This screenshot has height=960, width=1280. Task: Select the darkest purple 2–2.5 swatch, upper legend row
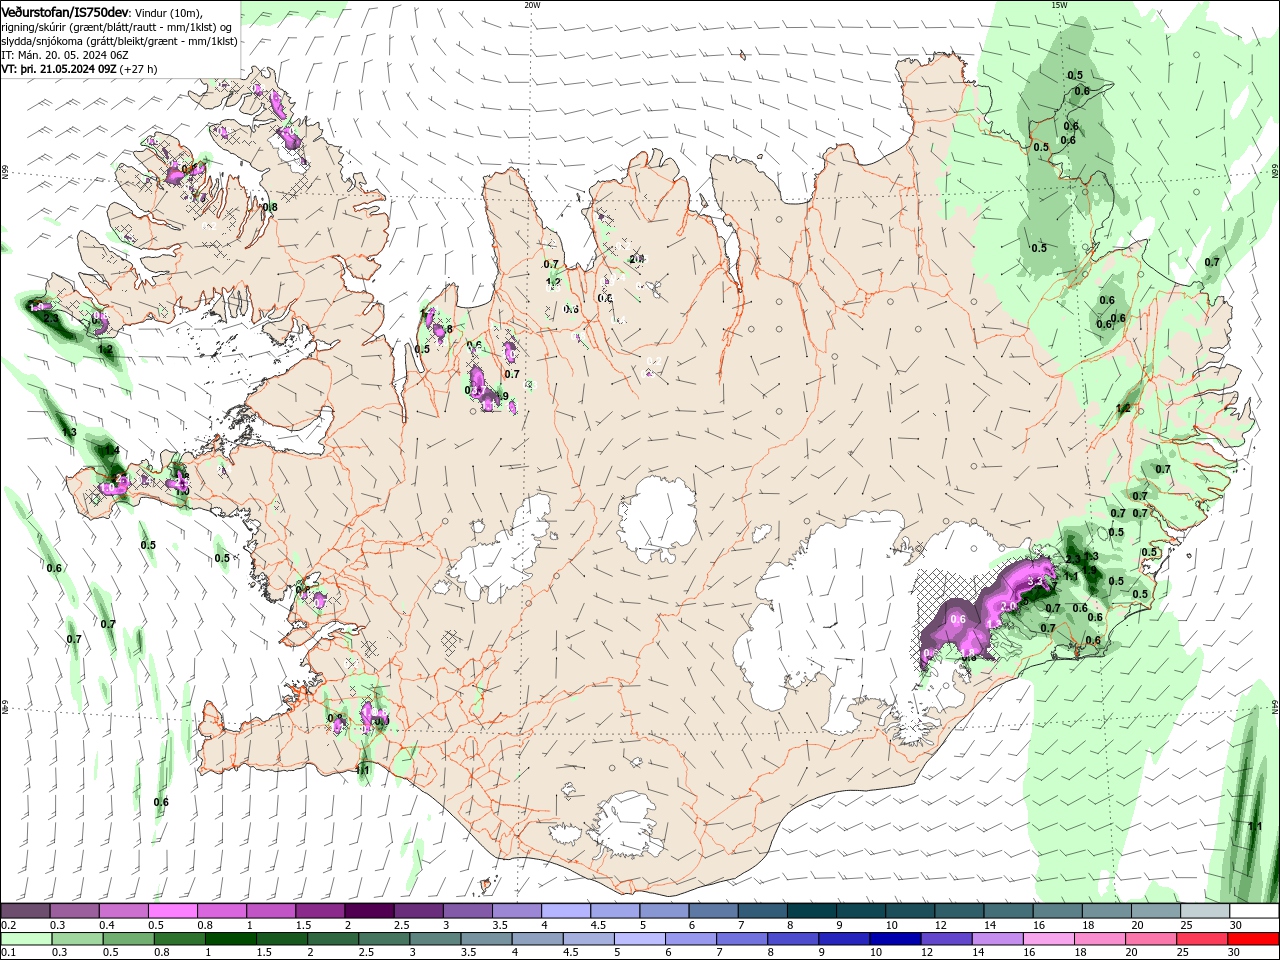[369, 911]
